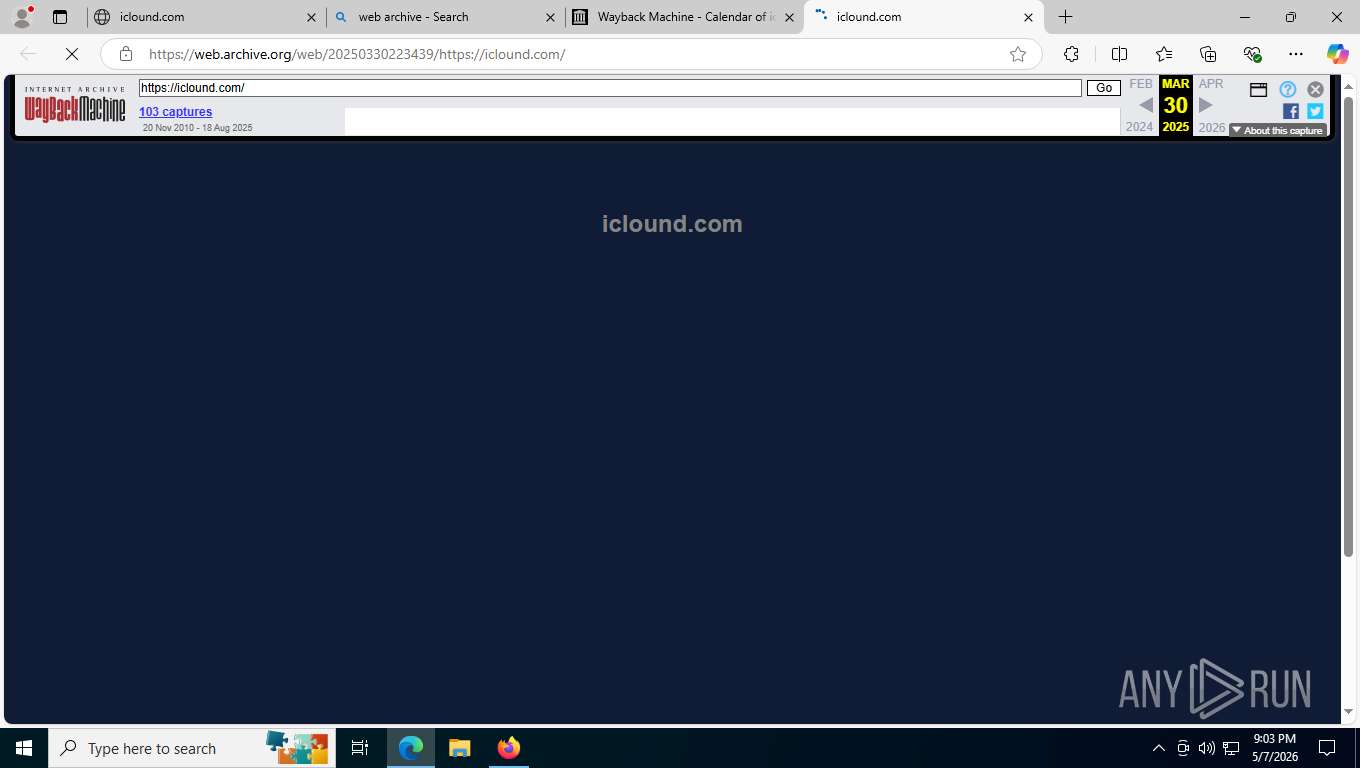
Task: Stop loading the page
Action: [x=72, y=54]
